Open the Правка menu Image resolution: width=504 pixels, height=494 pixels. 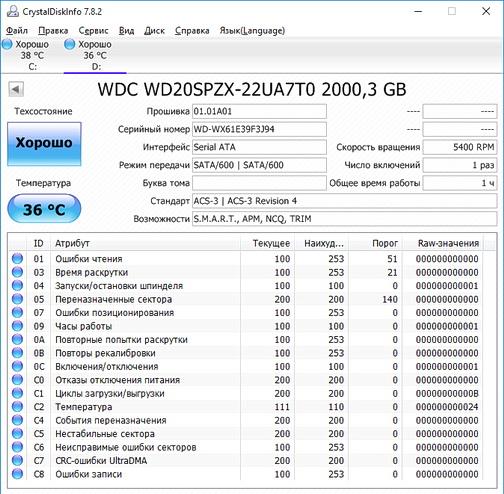pyautogui.click(x=53, y=31)
